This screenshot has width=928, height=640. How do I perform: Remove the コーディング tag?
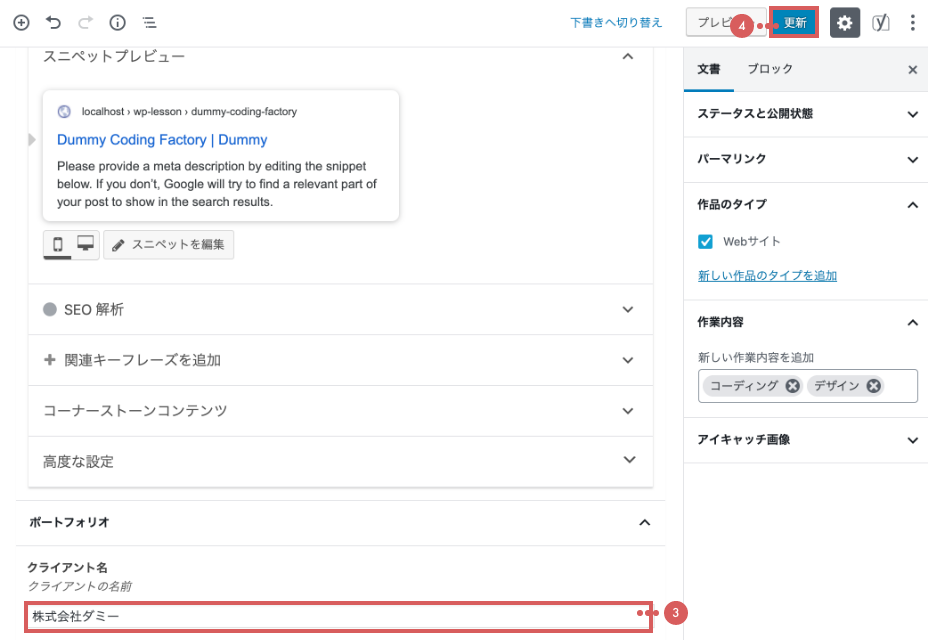click(792, 386)
